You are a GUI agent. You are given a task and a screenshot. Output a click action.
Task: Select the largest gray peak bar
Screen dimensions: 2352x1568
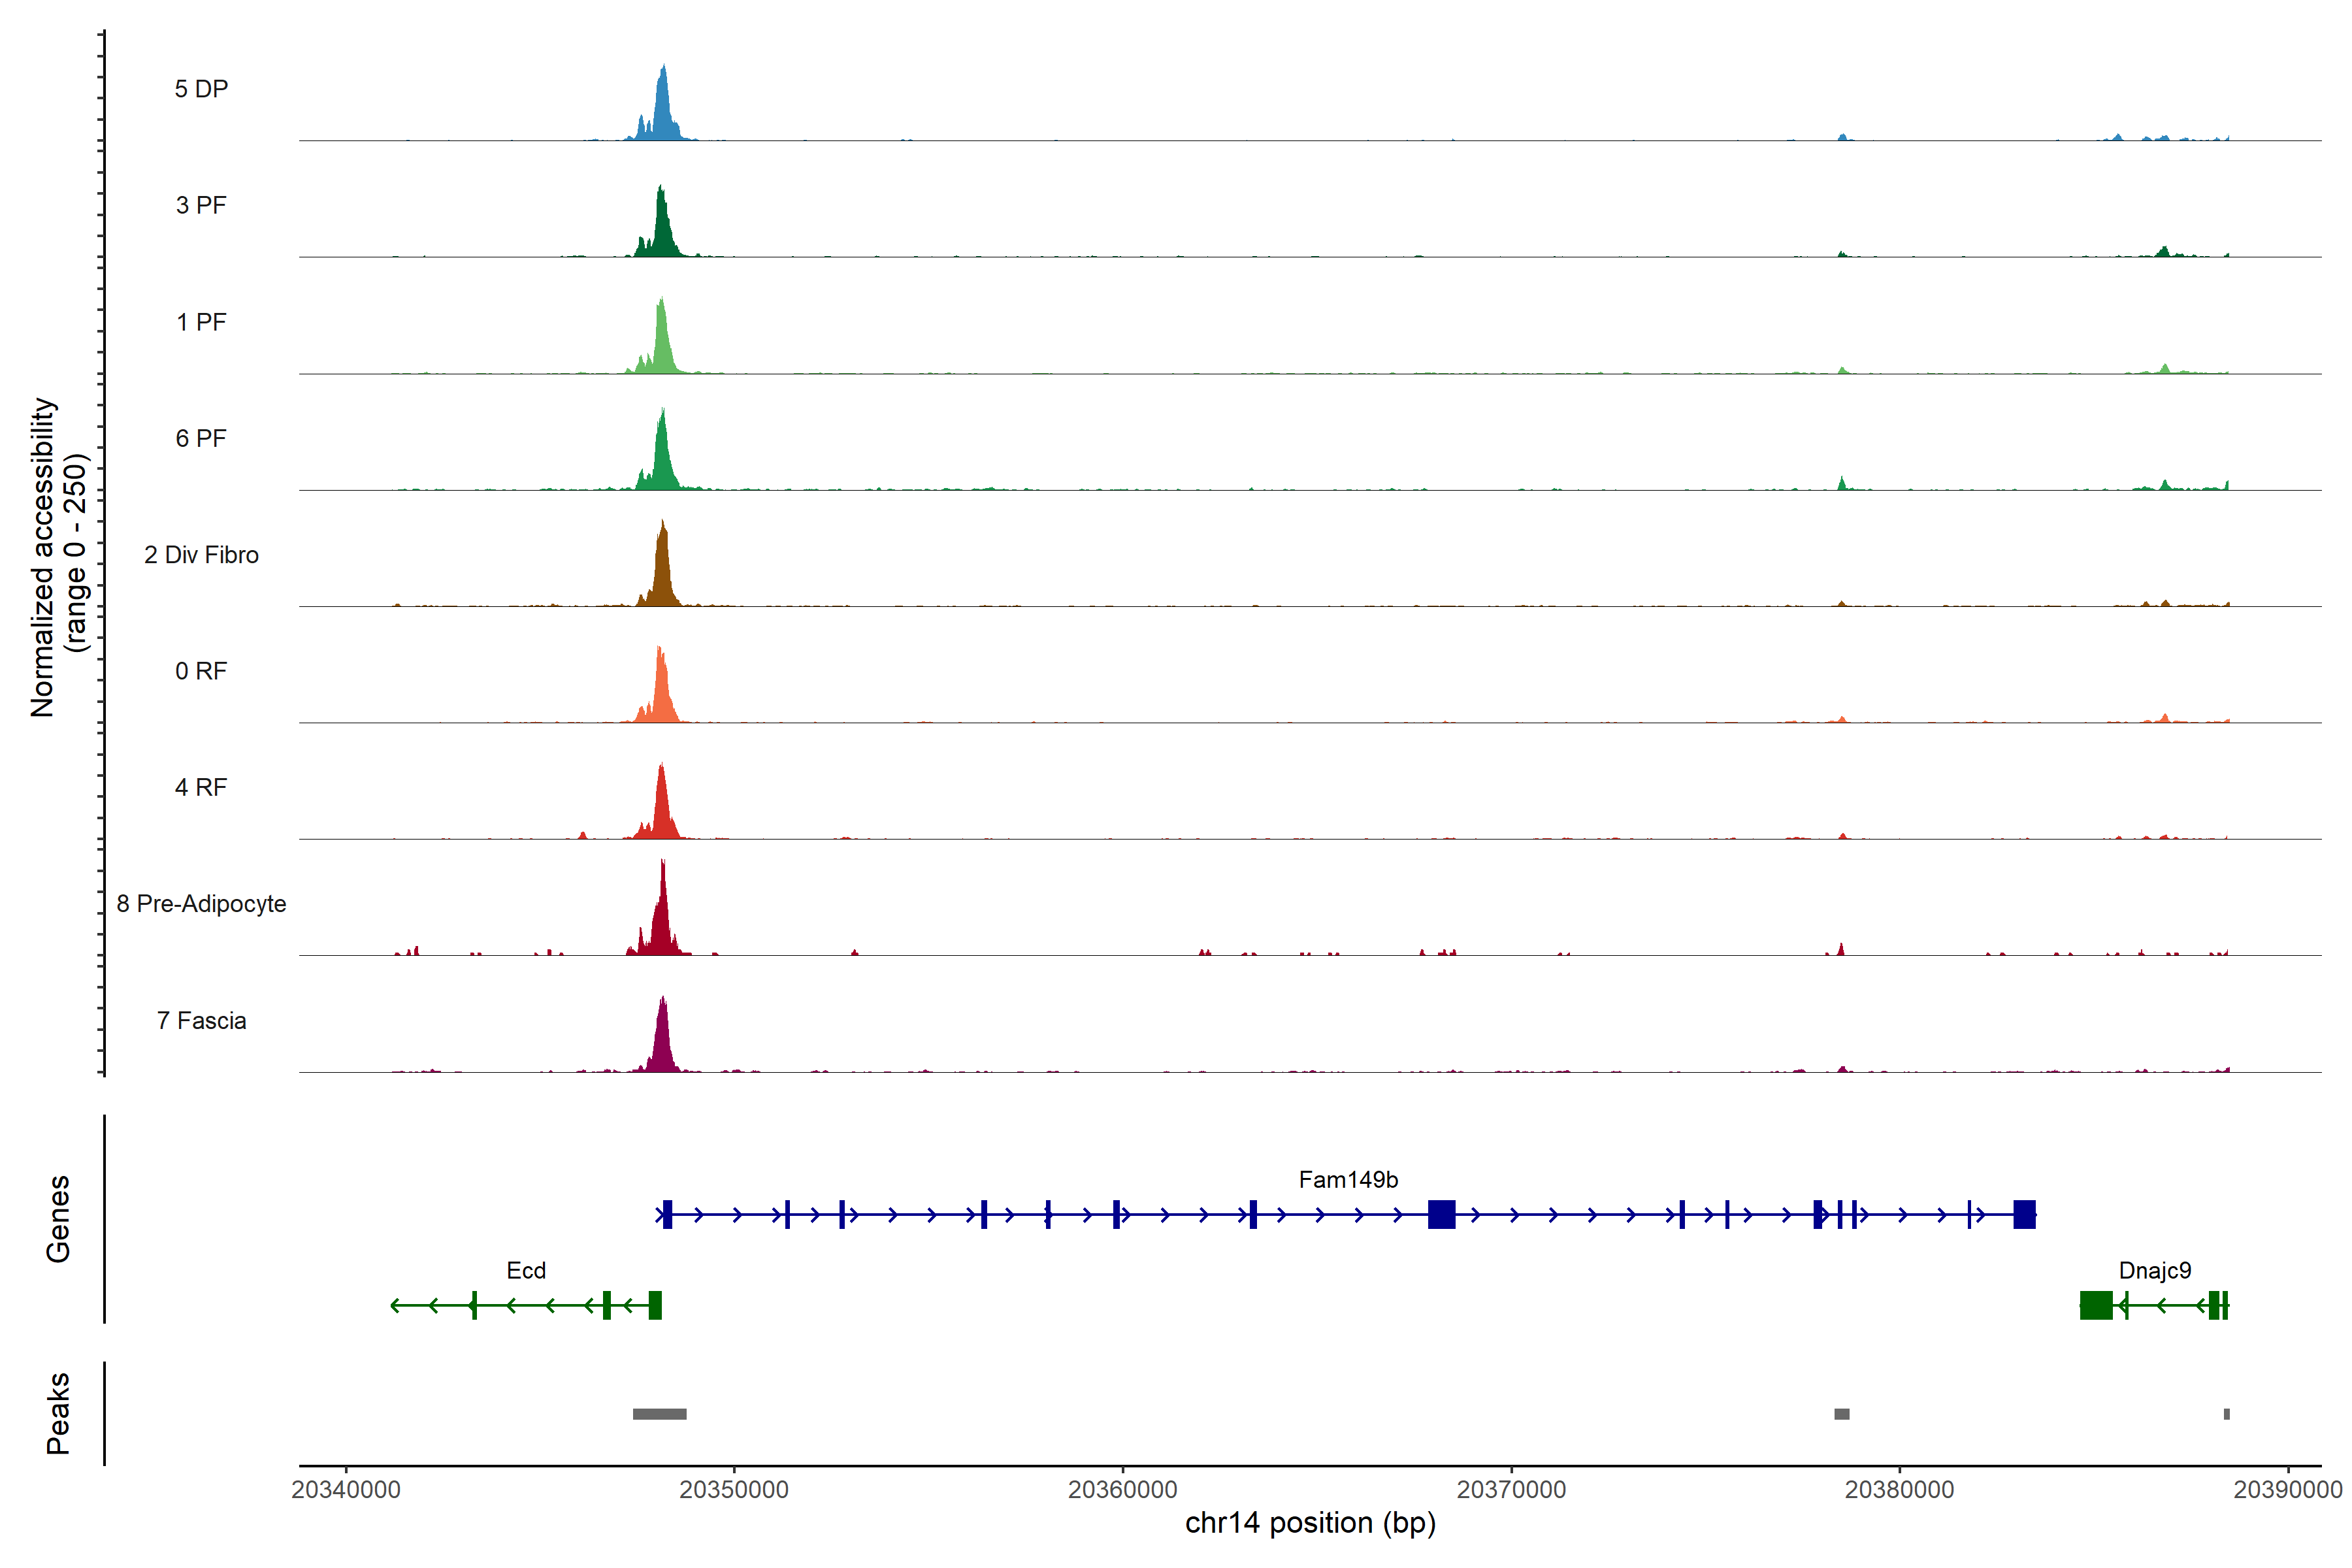click(x=659, y=1414)
